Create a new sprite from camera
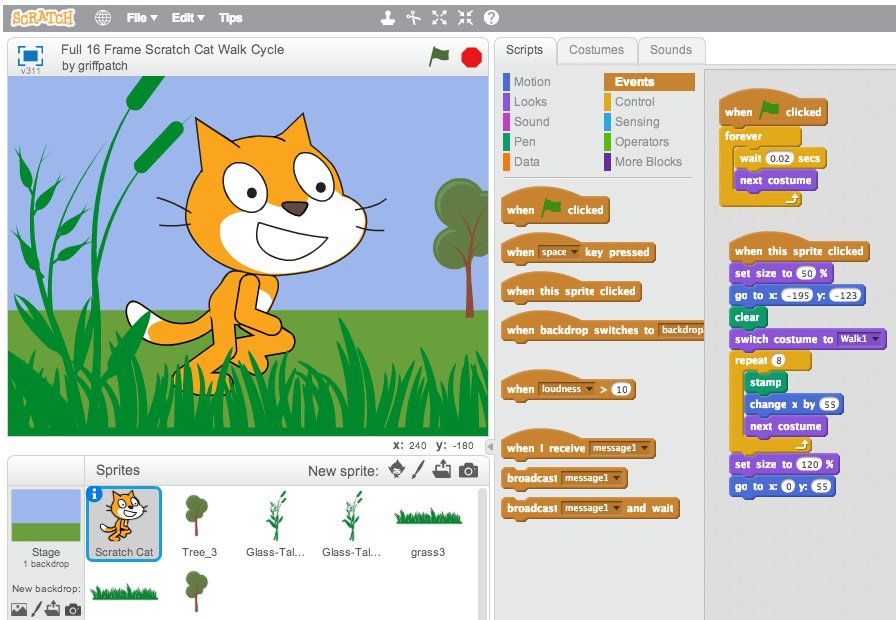This screenshot has height=620, width=896. (469, 470)
